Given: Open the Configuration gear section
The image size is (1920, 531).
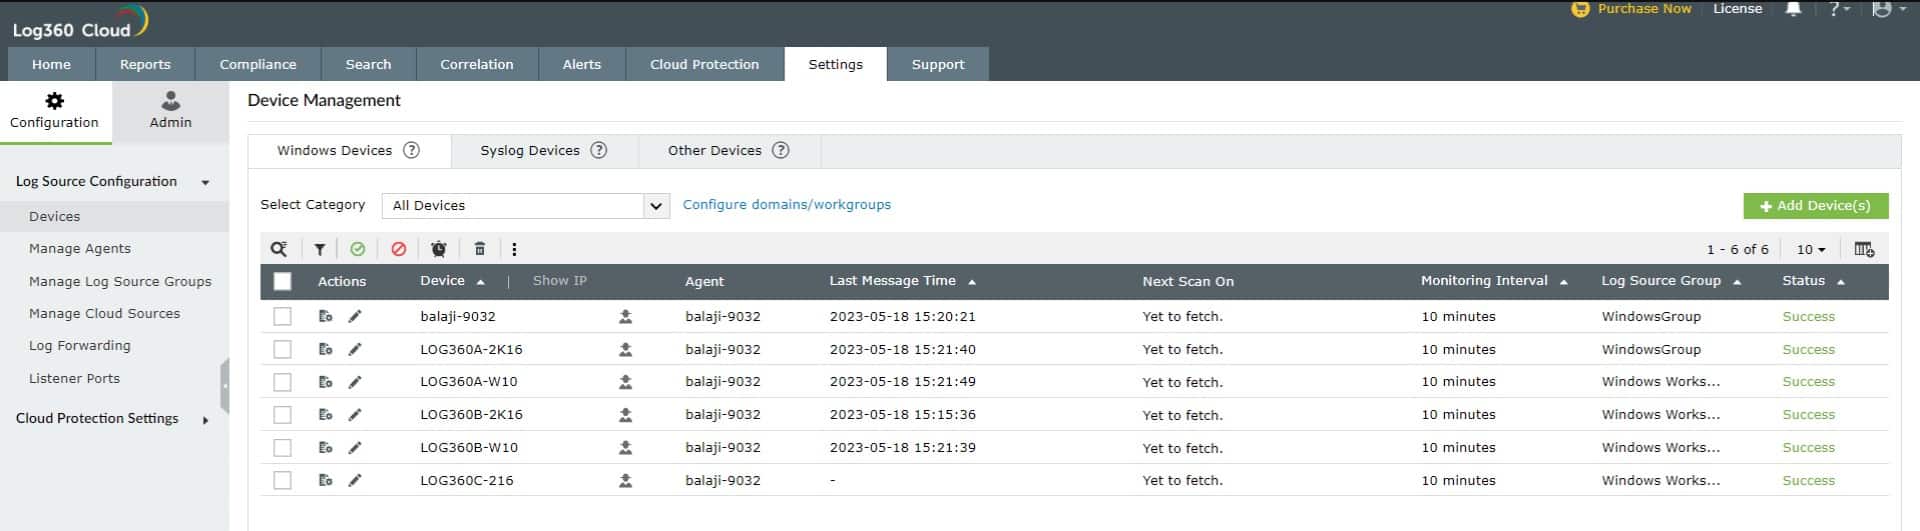Looking at the screenshot, I should [x=55, y=111].
